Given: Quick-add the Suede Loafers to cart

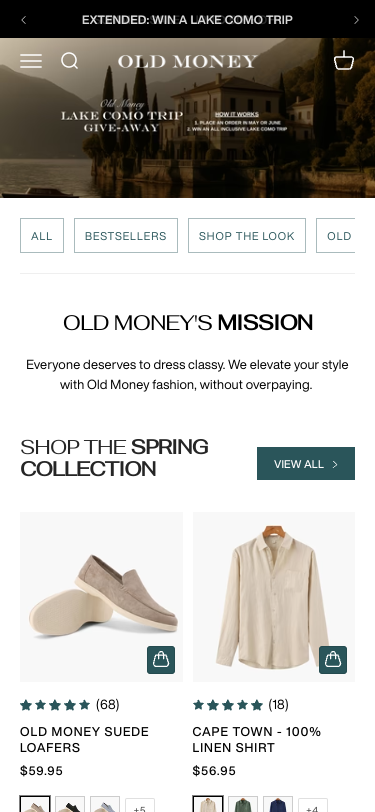Looking at the screenshot, I should [x=161, y=660].
